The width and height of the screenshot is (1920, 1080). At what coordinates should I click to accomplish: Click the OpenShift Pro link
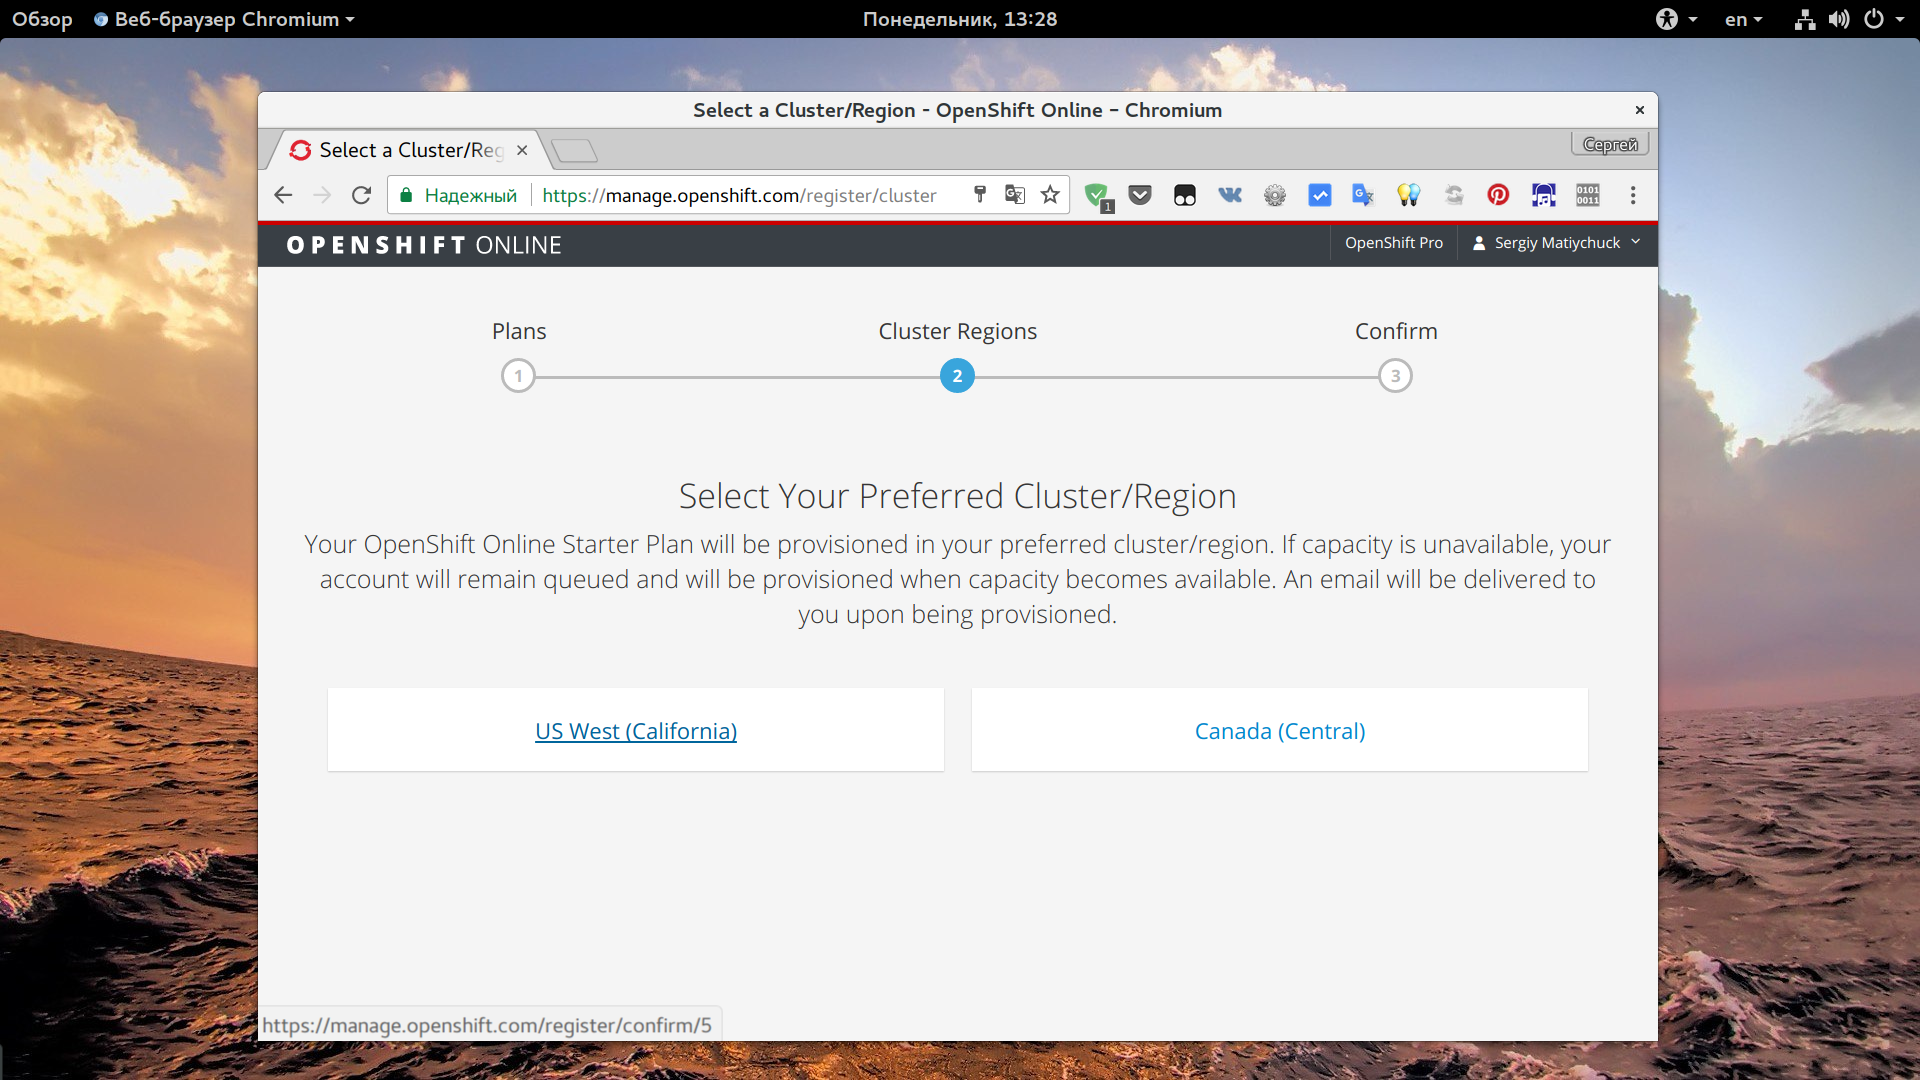(1393, 243)
